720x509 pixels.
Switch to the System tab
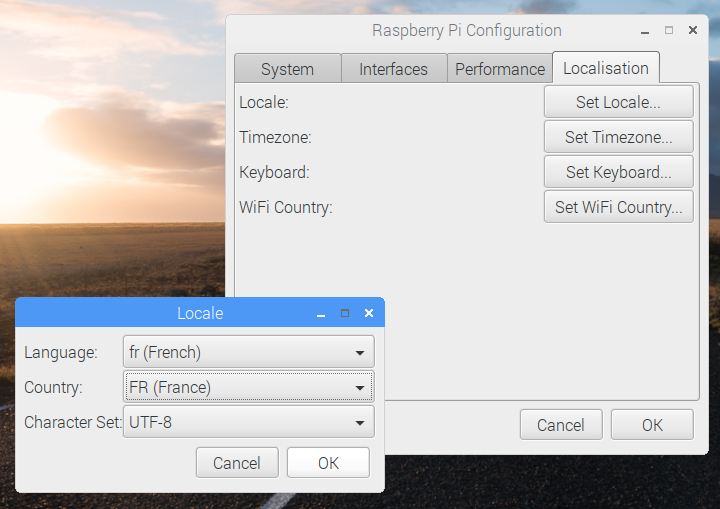[287, 68]
